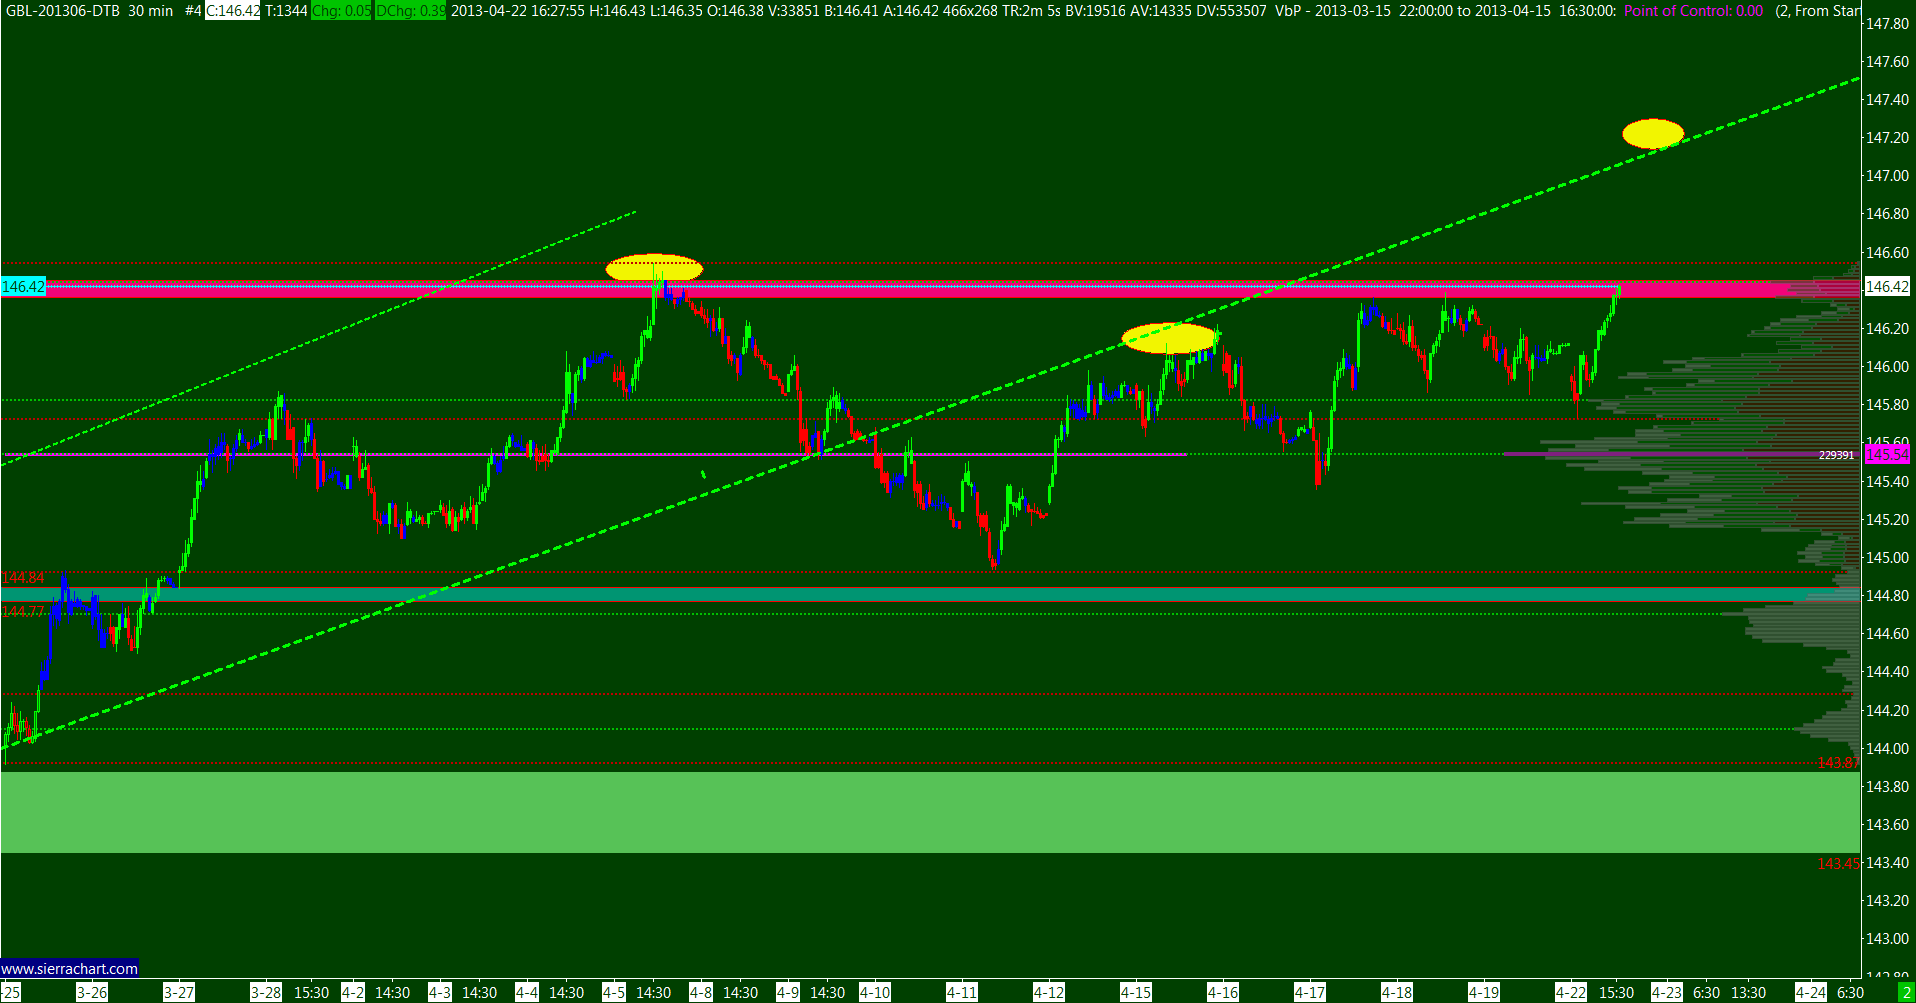Click the DV:553507 daily volume value
Screen dimensions: 1916x1003
click(1231, 11)
